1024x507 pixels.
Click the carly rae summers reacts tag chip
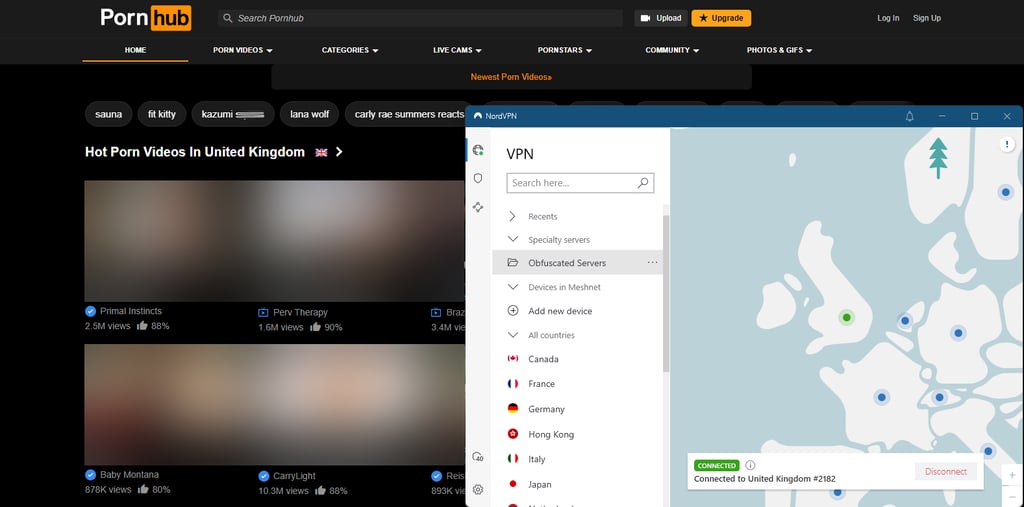(x=405, y=114)
